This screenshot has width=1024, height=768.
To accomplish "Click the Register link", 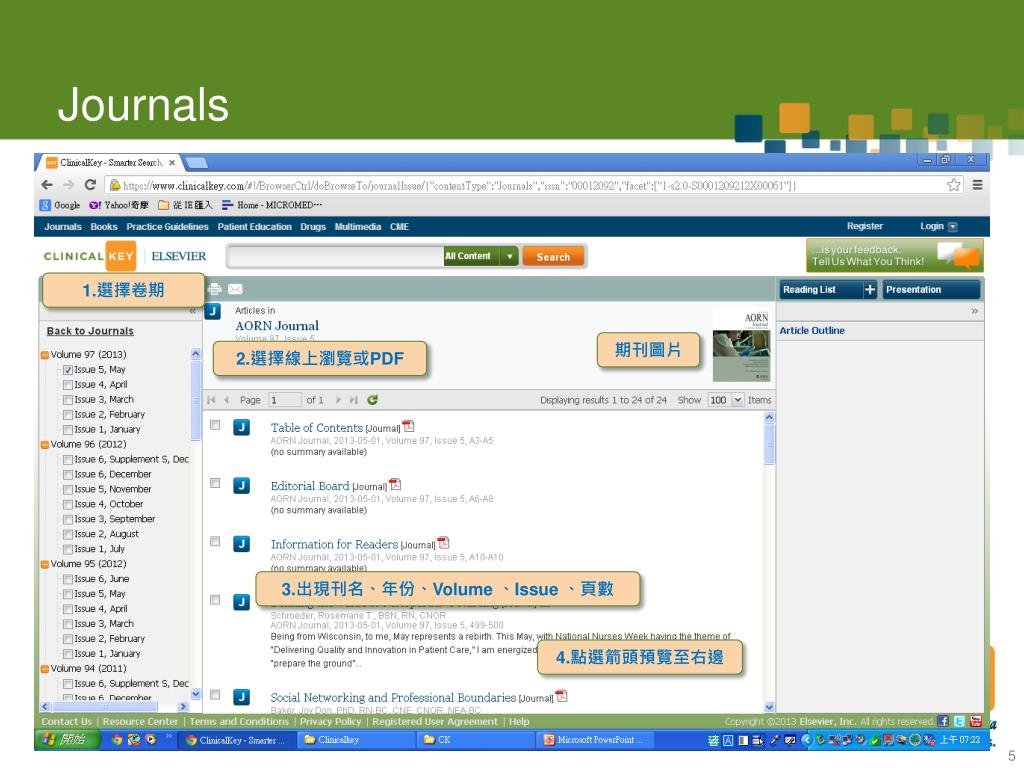I will coord(865,226).
